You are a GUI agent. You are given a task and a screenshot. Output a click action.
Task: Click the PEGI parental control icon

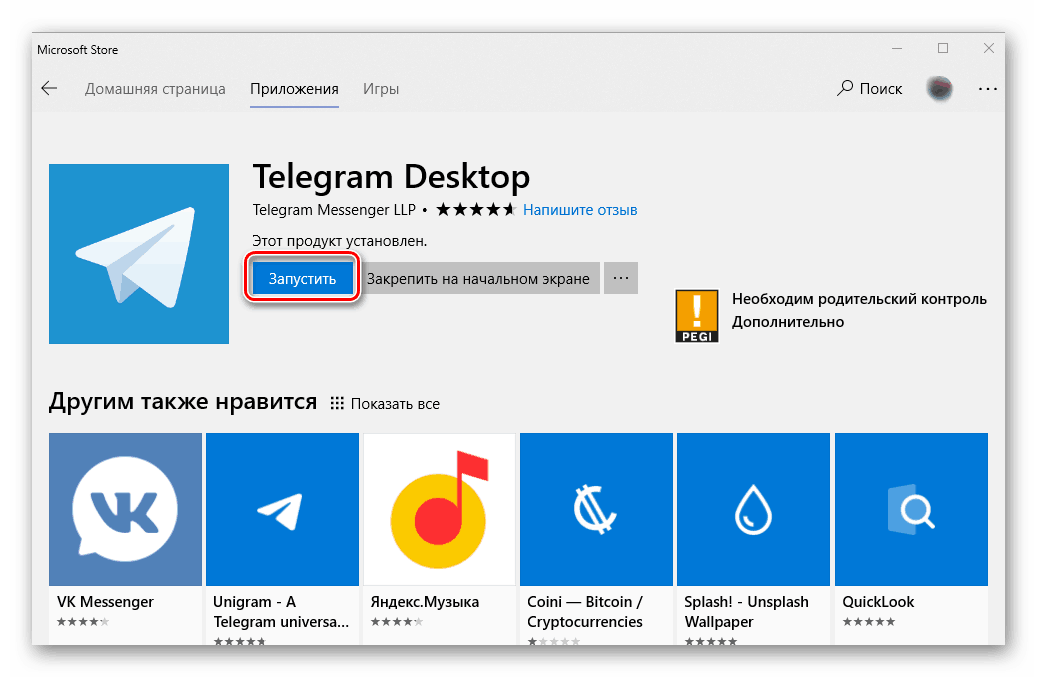pyautogui.click(x=696, y=316)
